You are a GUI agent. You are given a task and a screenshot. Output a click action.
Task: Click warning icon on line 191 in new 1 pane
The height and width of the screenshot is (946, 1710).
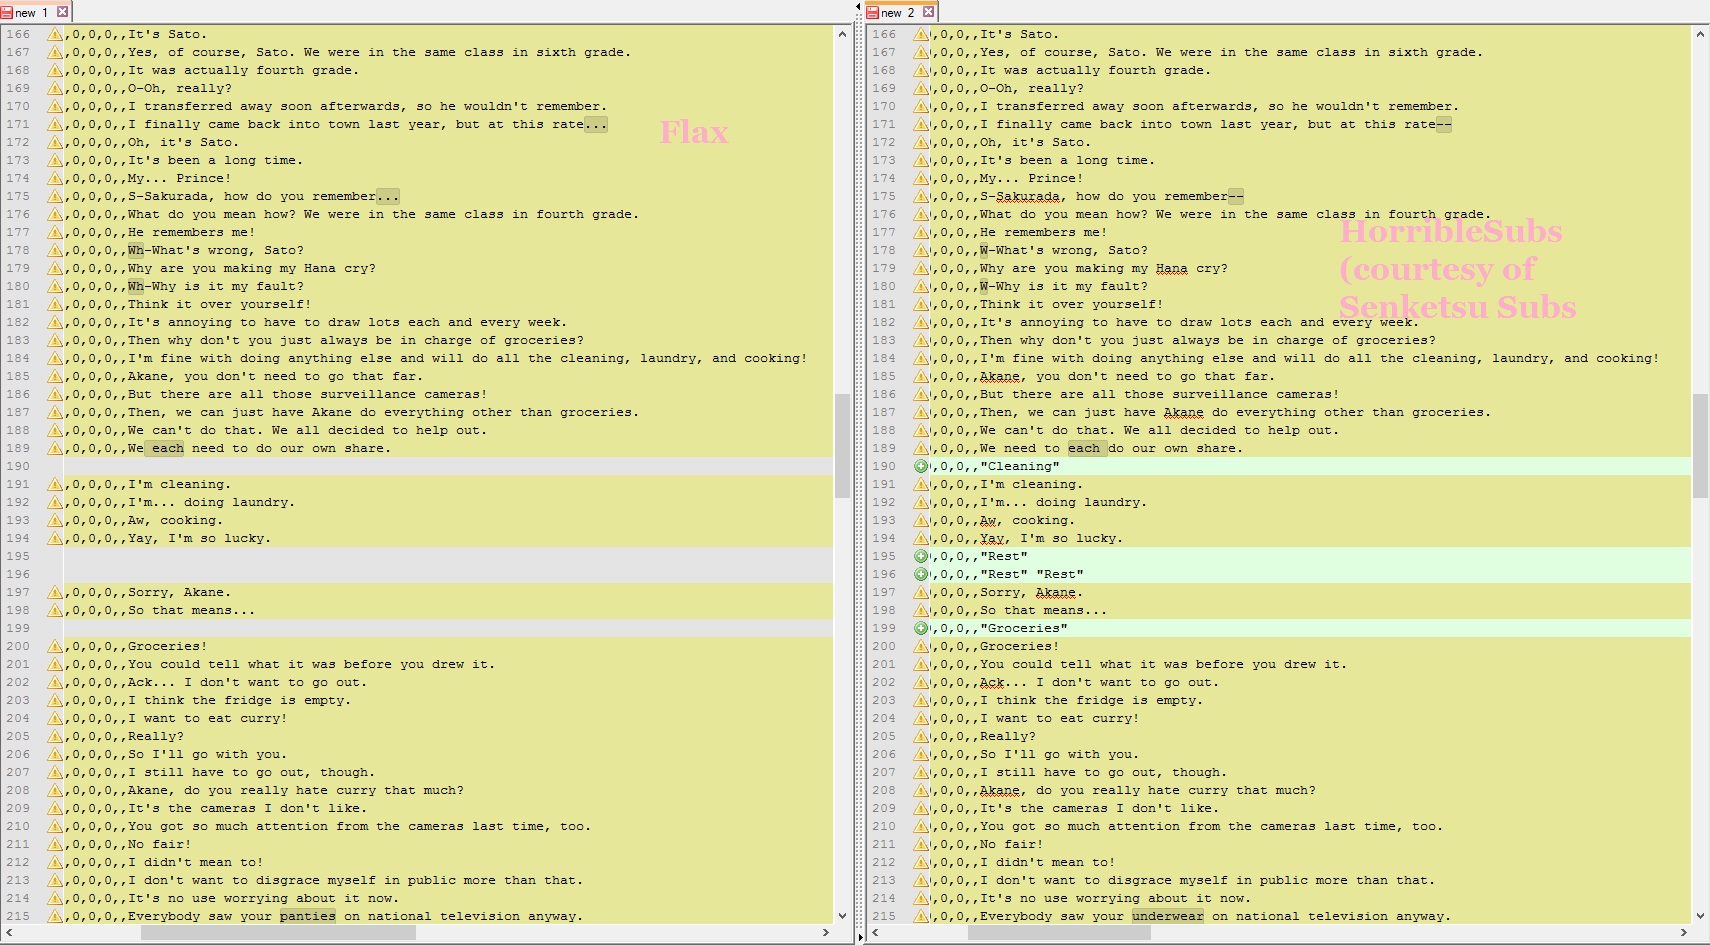click(x=55, y=484)
